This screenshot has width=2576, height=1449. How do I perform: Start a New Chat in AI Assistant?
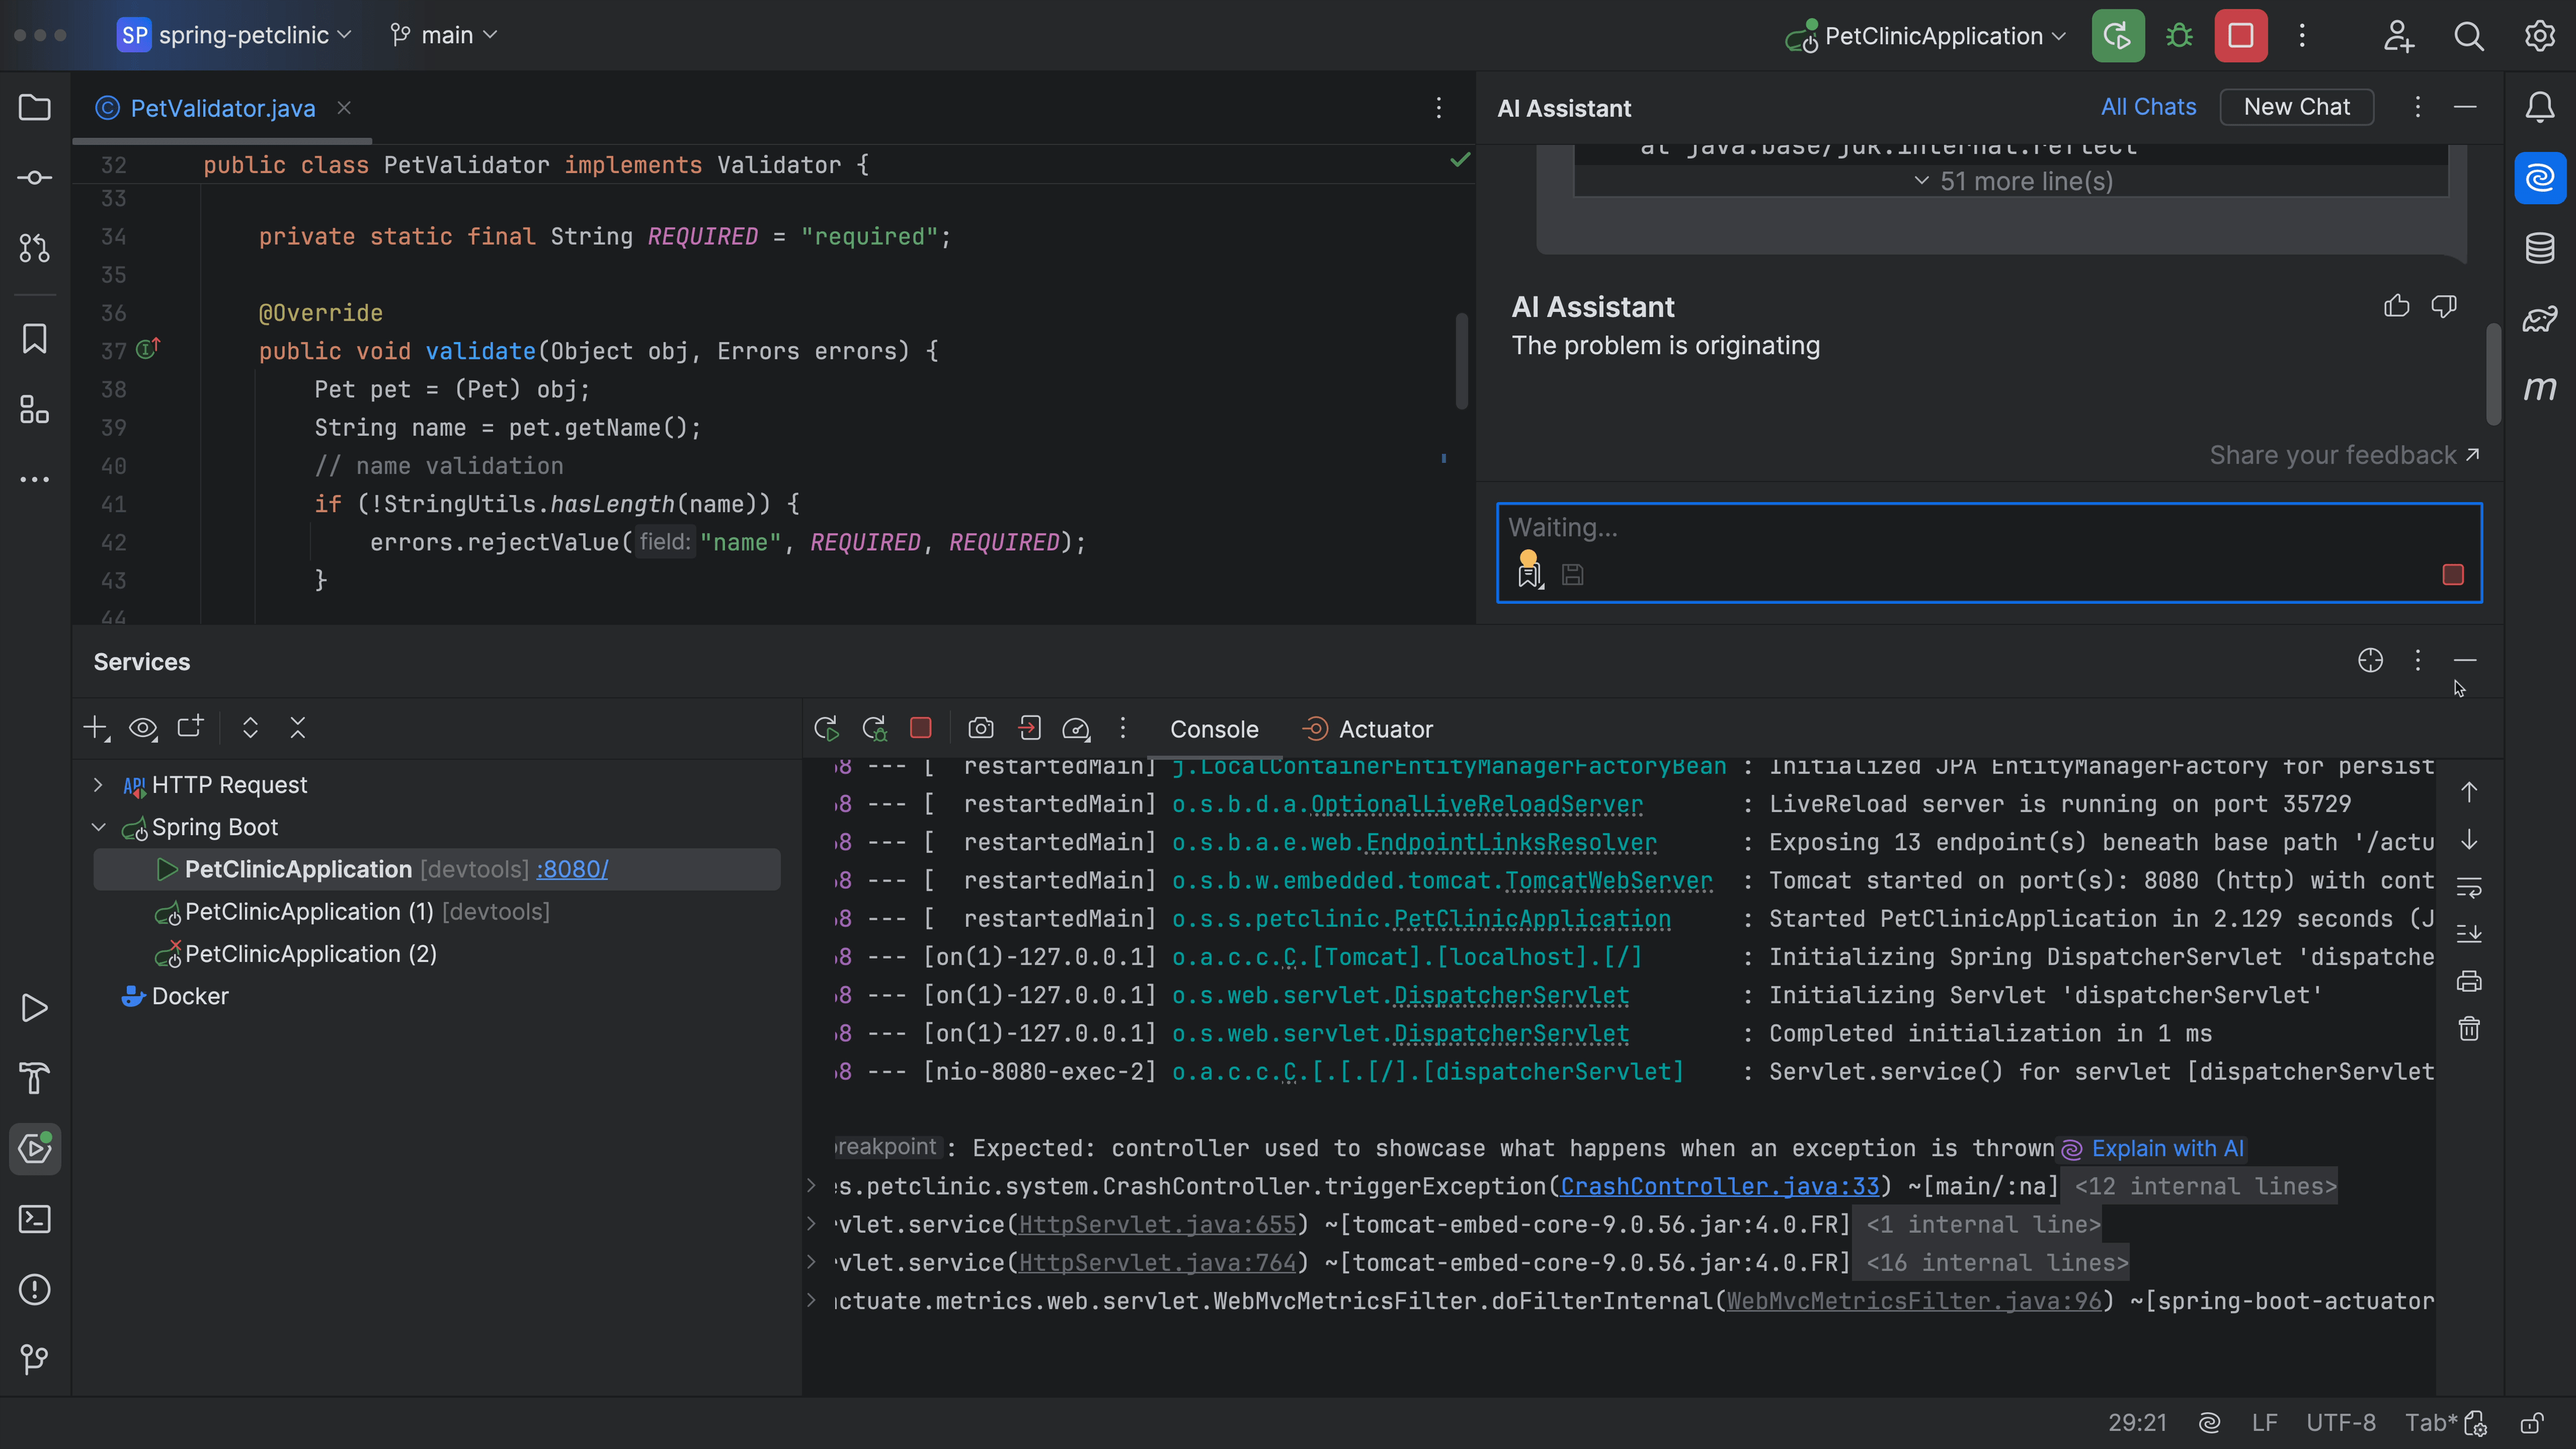pos(2296,107)
